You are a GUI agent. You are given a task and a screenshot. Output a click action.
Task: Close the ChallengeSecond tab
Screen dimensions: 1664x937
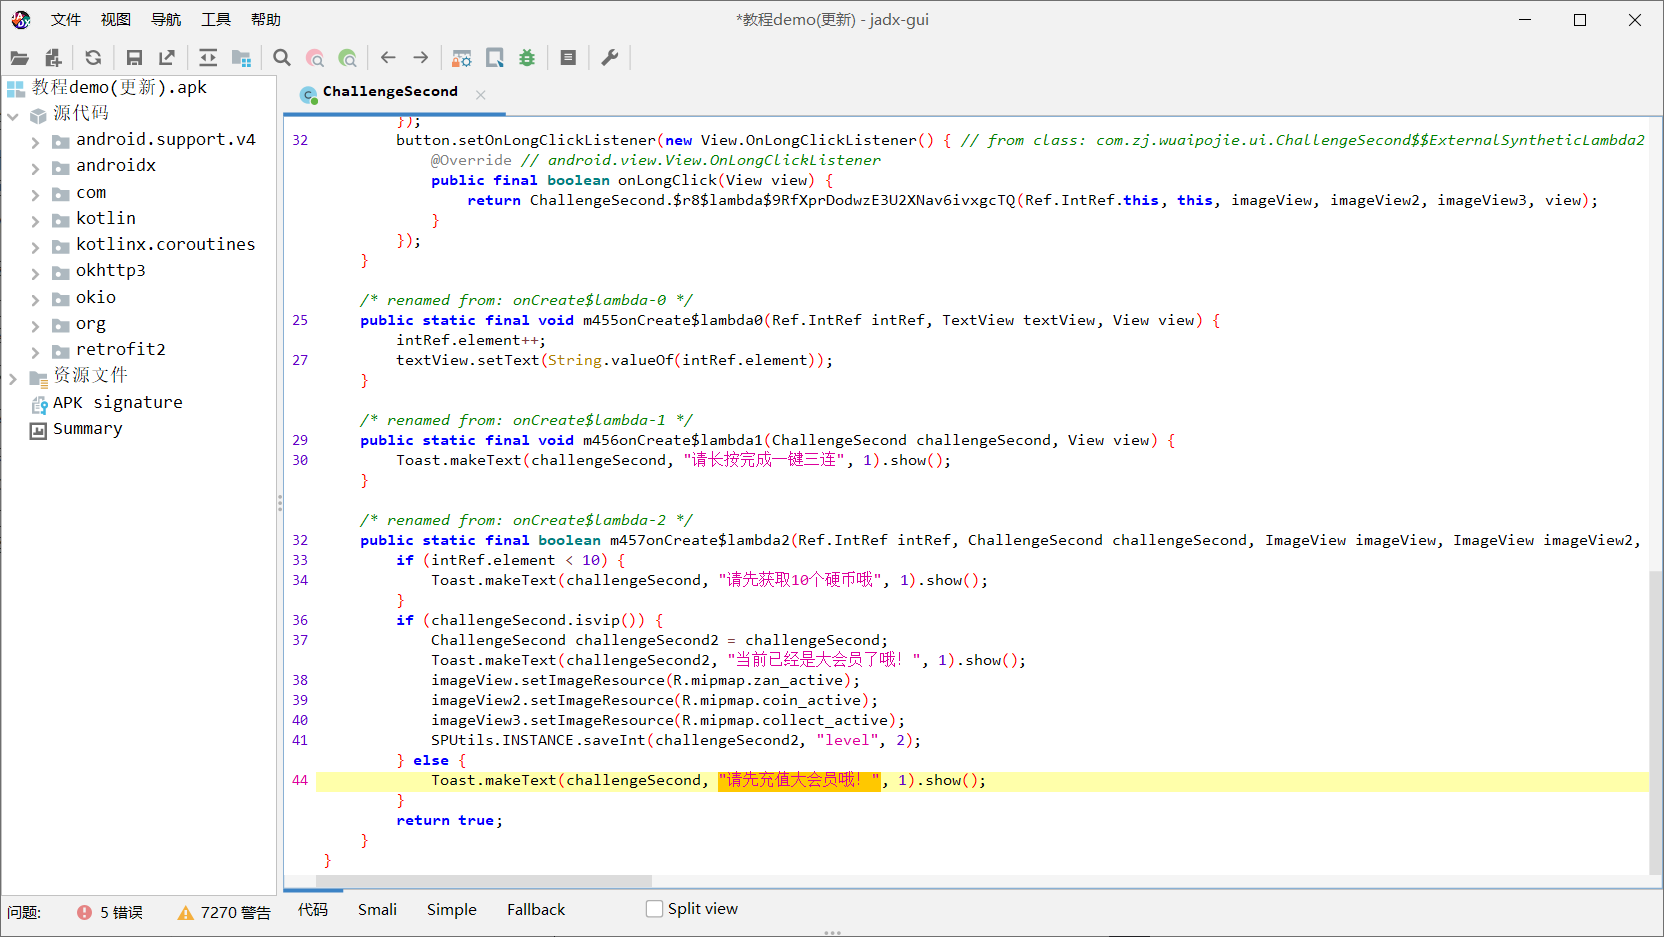click(x=481, y=95)
